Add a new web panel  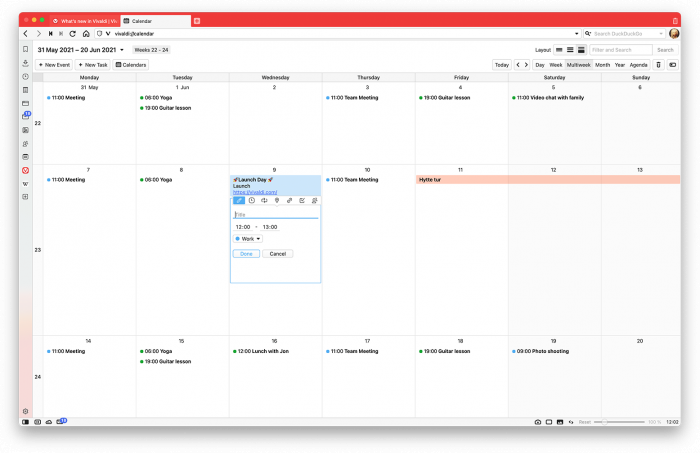25,196
